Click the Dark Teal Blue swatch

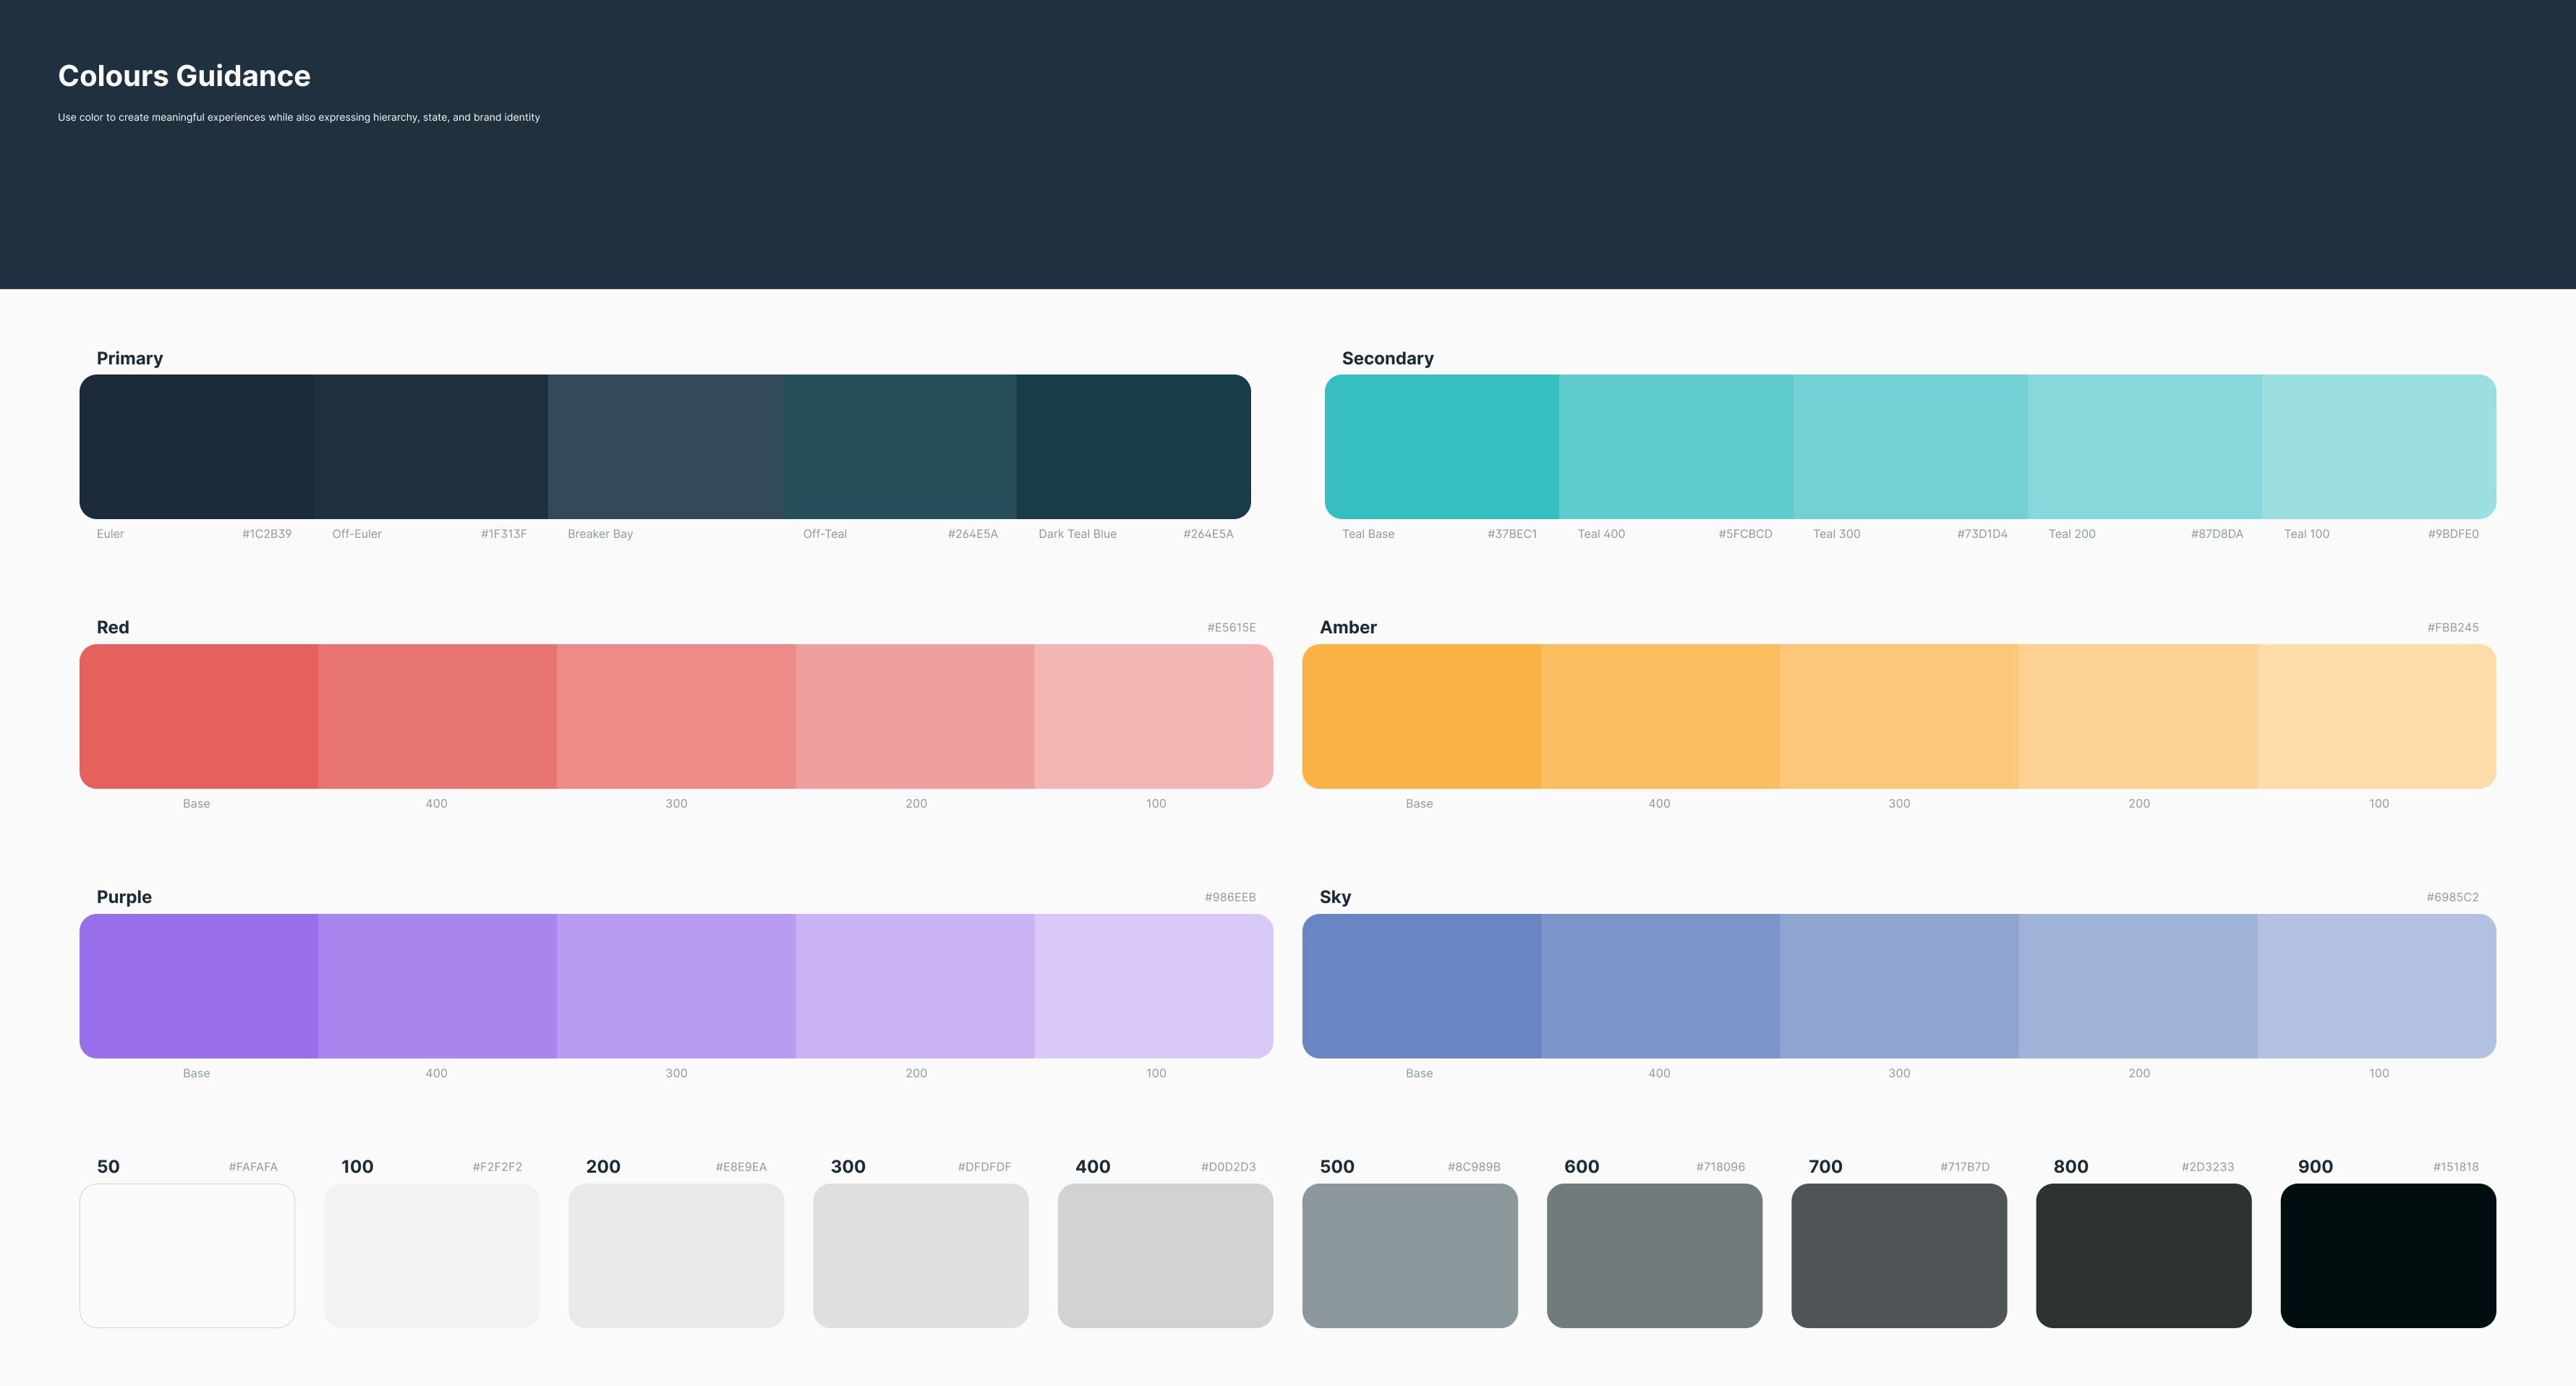pos(1133,446)
